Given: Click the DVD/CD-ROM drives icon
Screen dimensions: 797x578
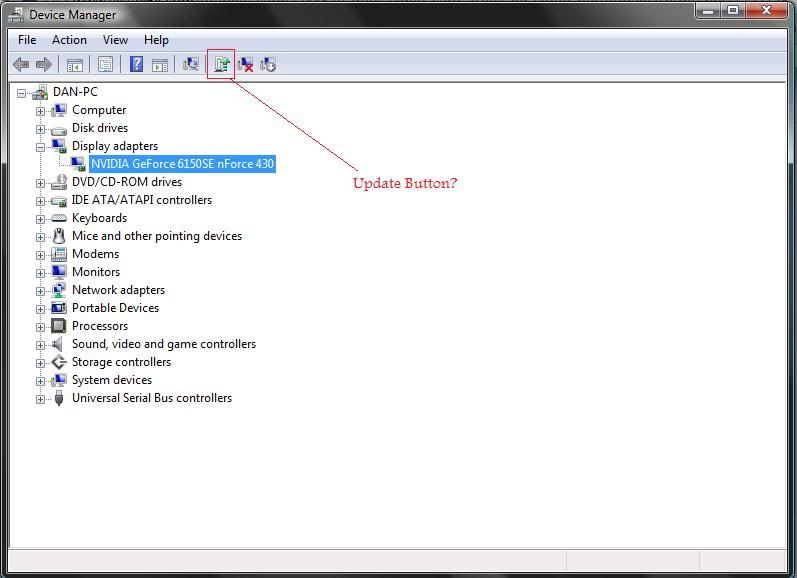Looking at the screenshot, I should click(x=59, y=182).
